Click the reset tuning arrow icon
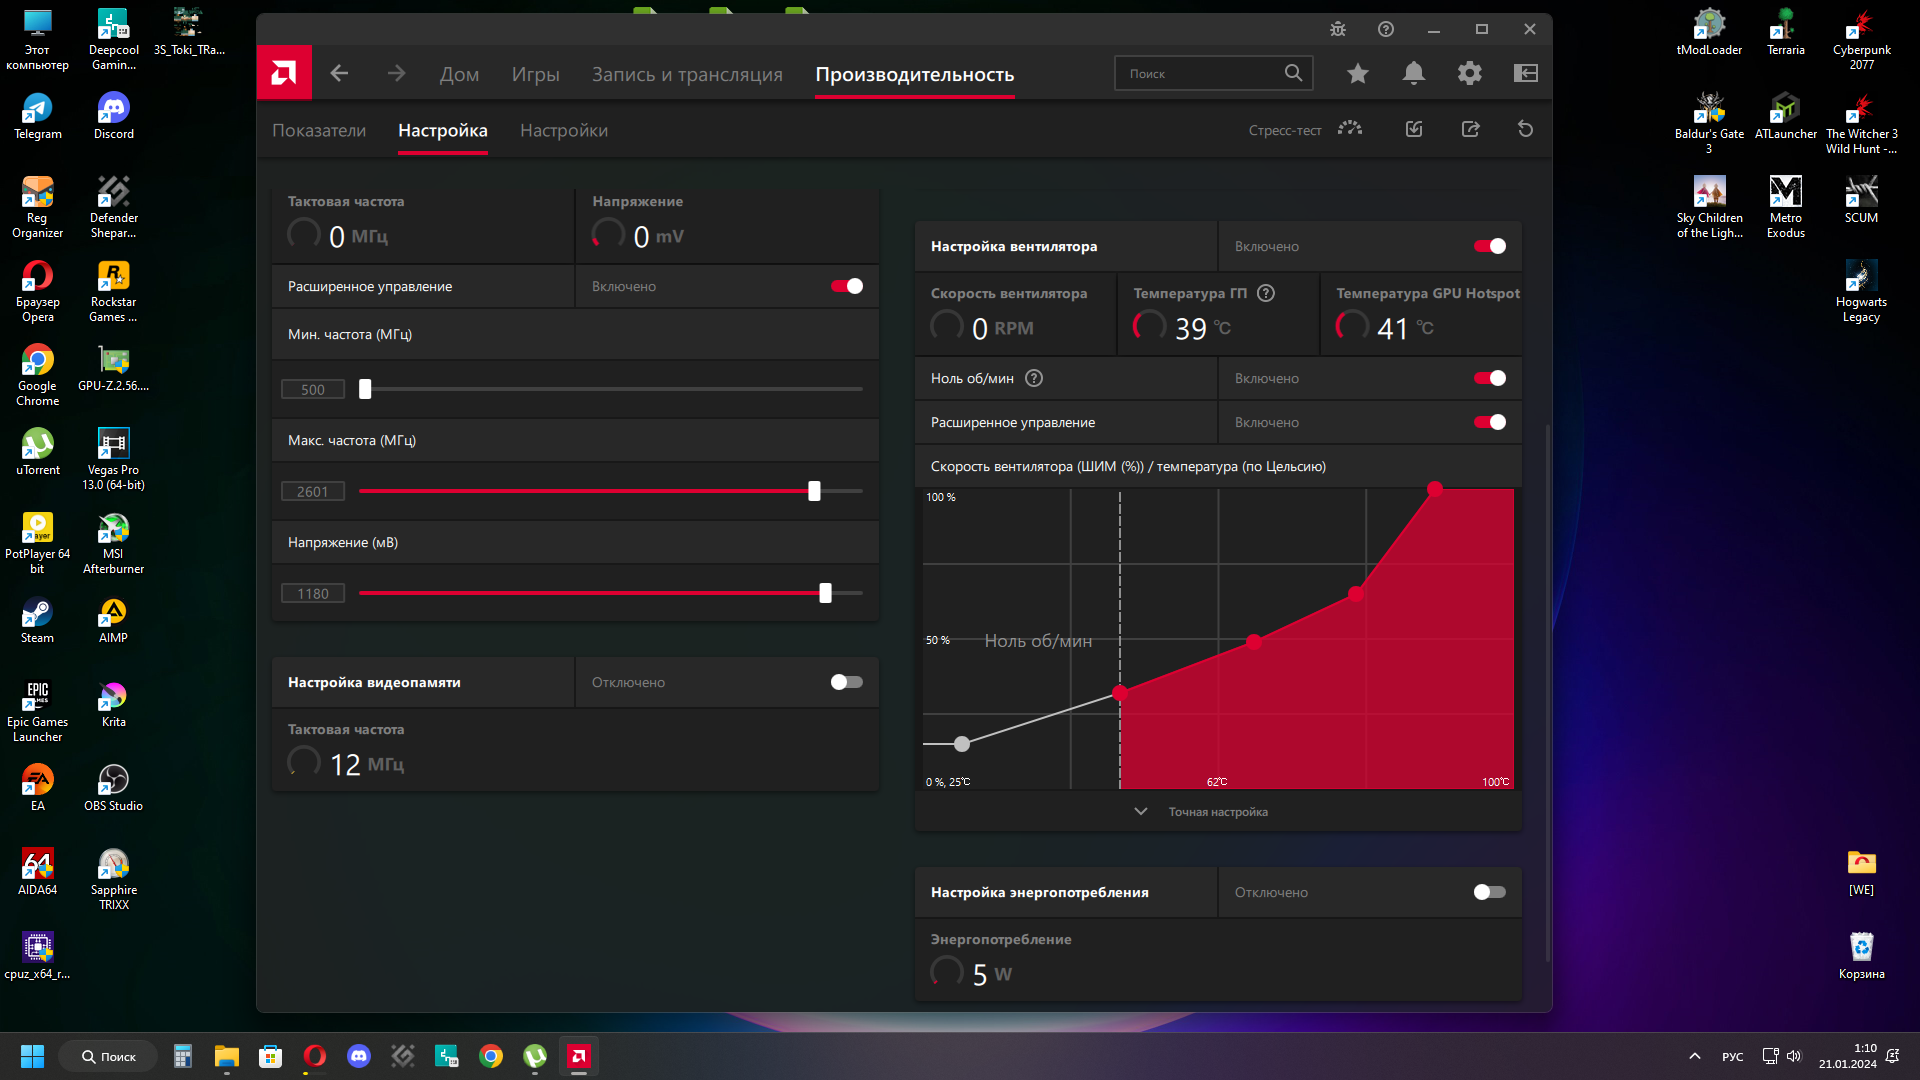 (x=1525, y=129)
